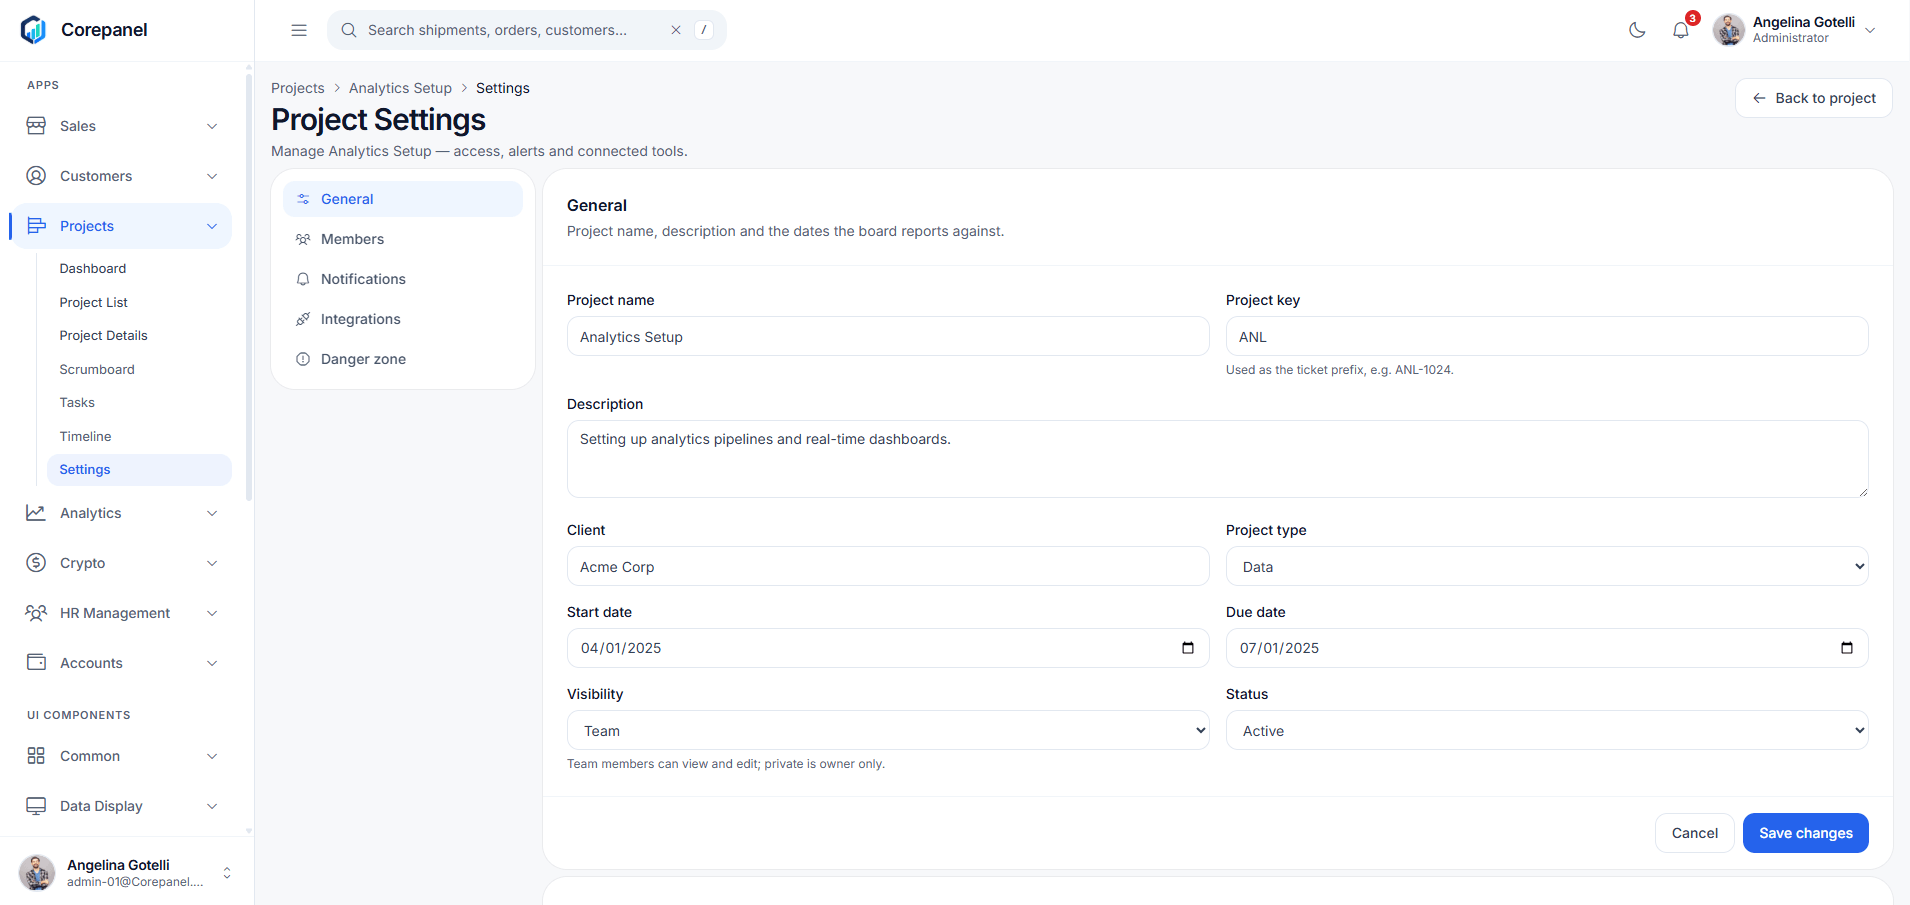Open Scrumboard in the Projects submenu

(97, 369)
